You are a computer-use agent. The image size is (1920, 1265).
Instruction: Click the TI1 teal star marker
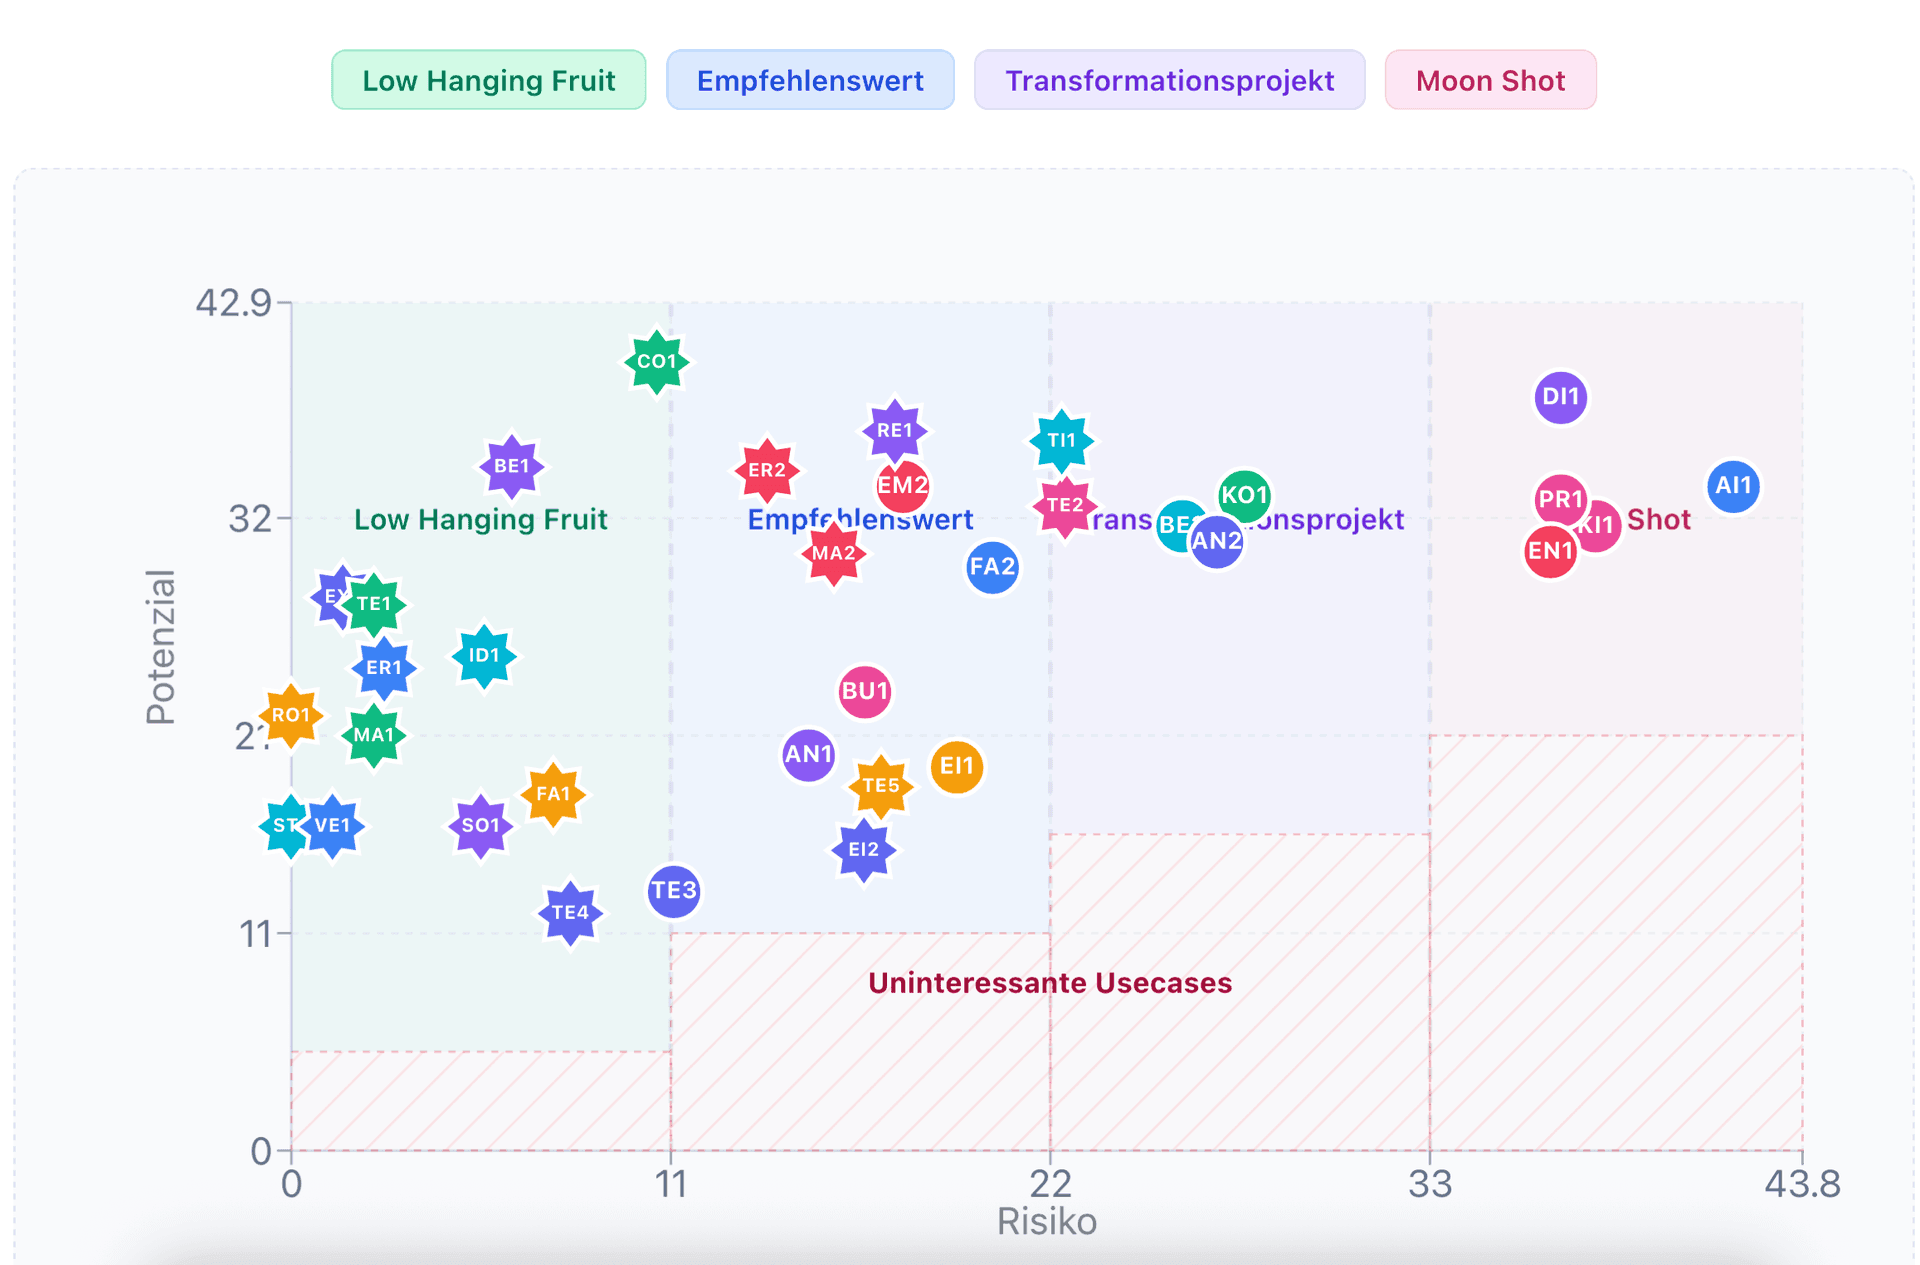pos(1062,440)
